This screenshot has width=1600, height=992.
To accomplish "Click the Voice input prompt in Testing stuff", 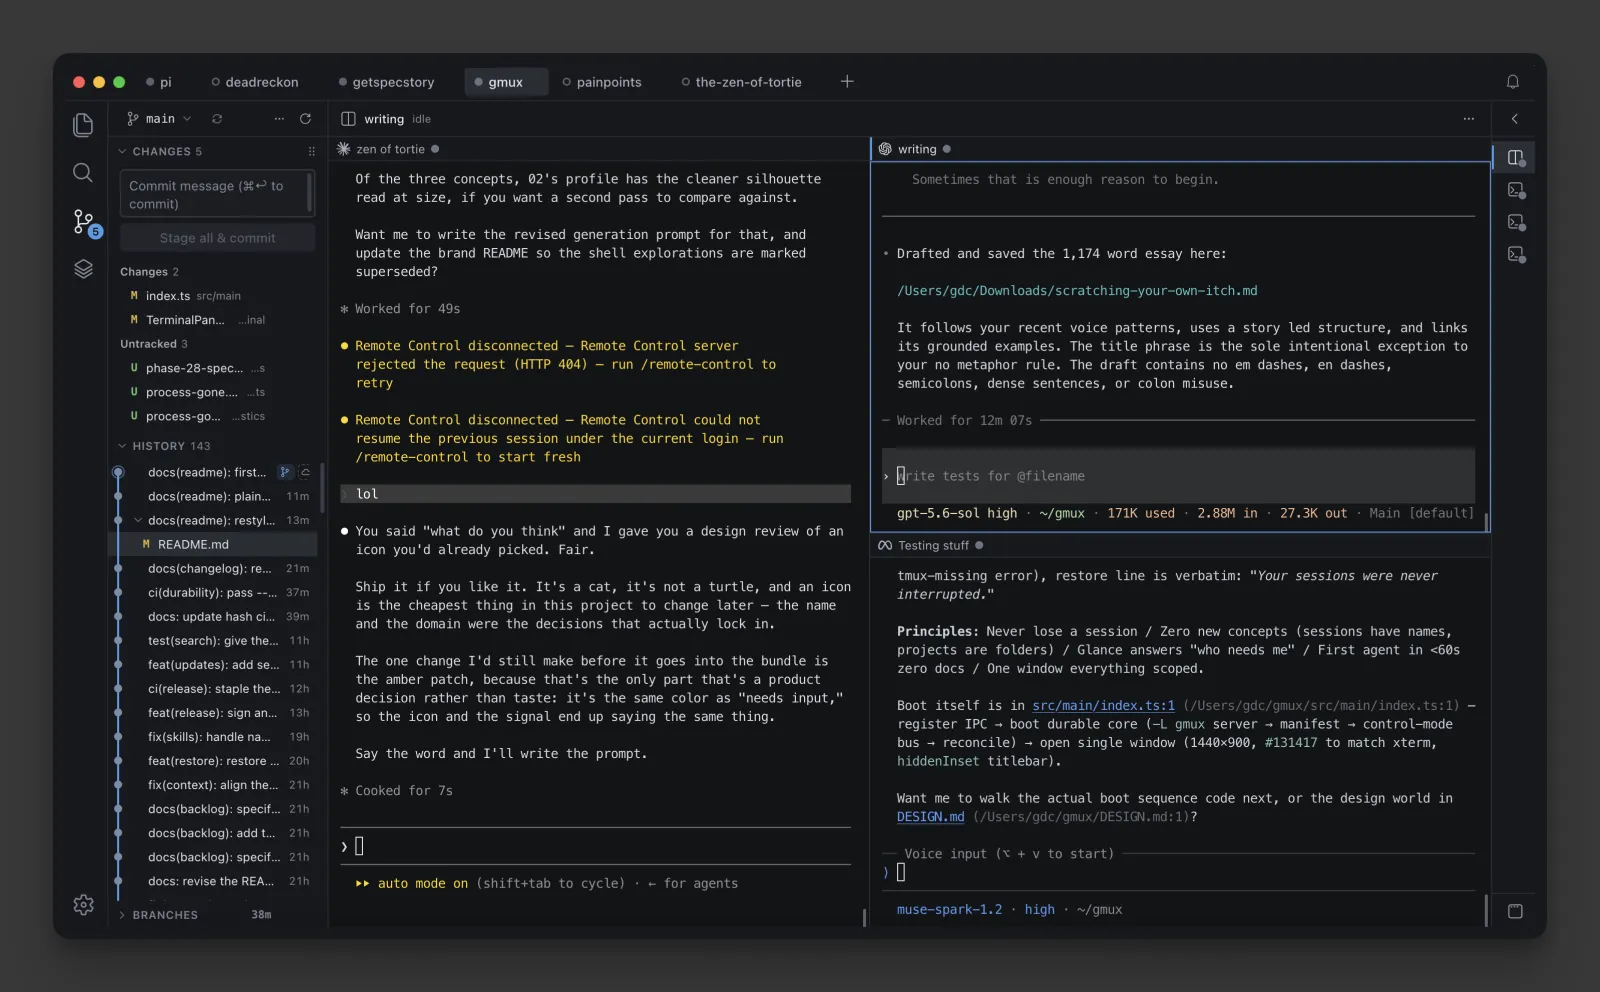I will (x=1179, y=872).
